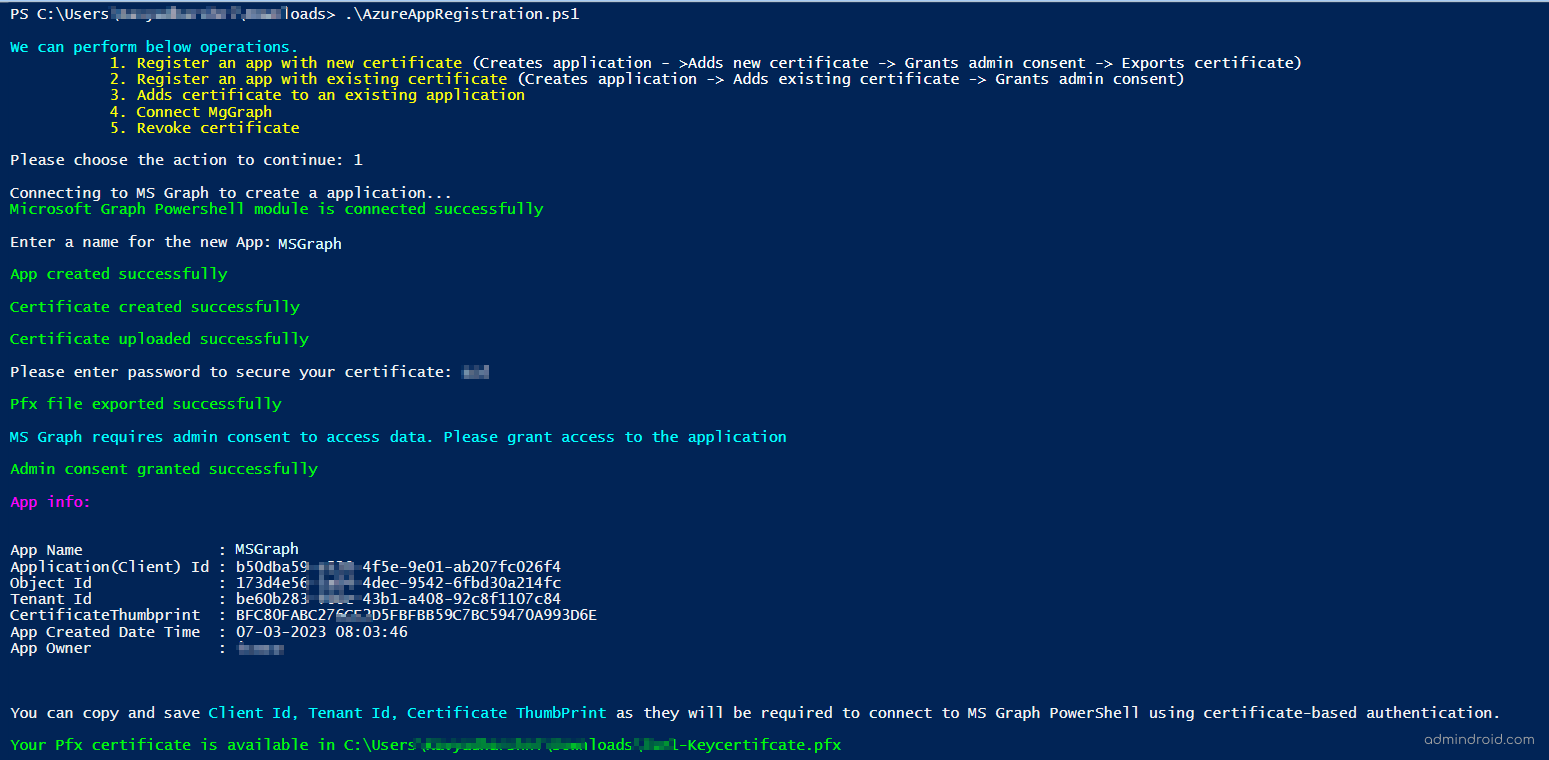
Task: Click 'Admin consent granted successfully' line
Action: (x=164, y=469)
